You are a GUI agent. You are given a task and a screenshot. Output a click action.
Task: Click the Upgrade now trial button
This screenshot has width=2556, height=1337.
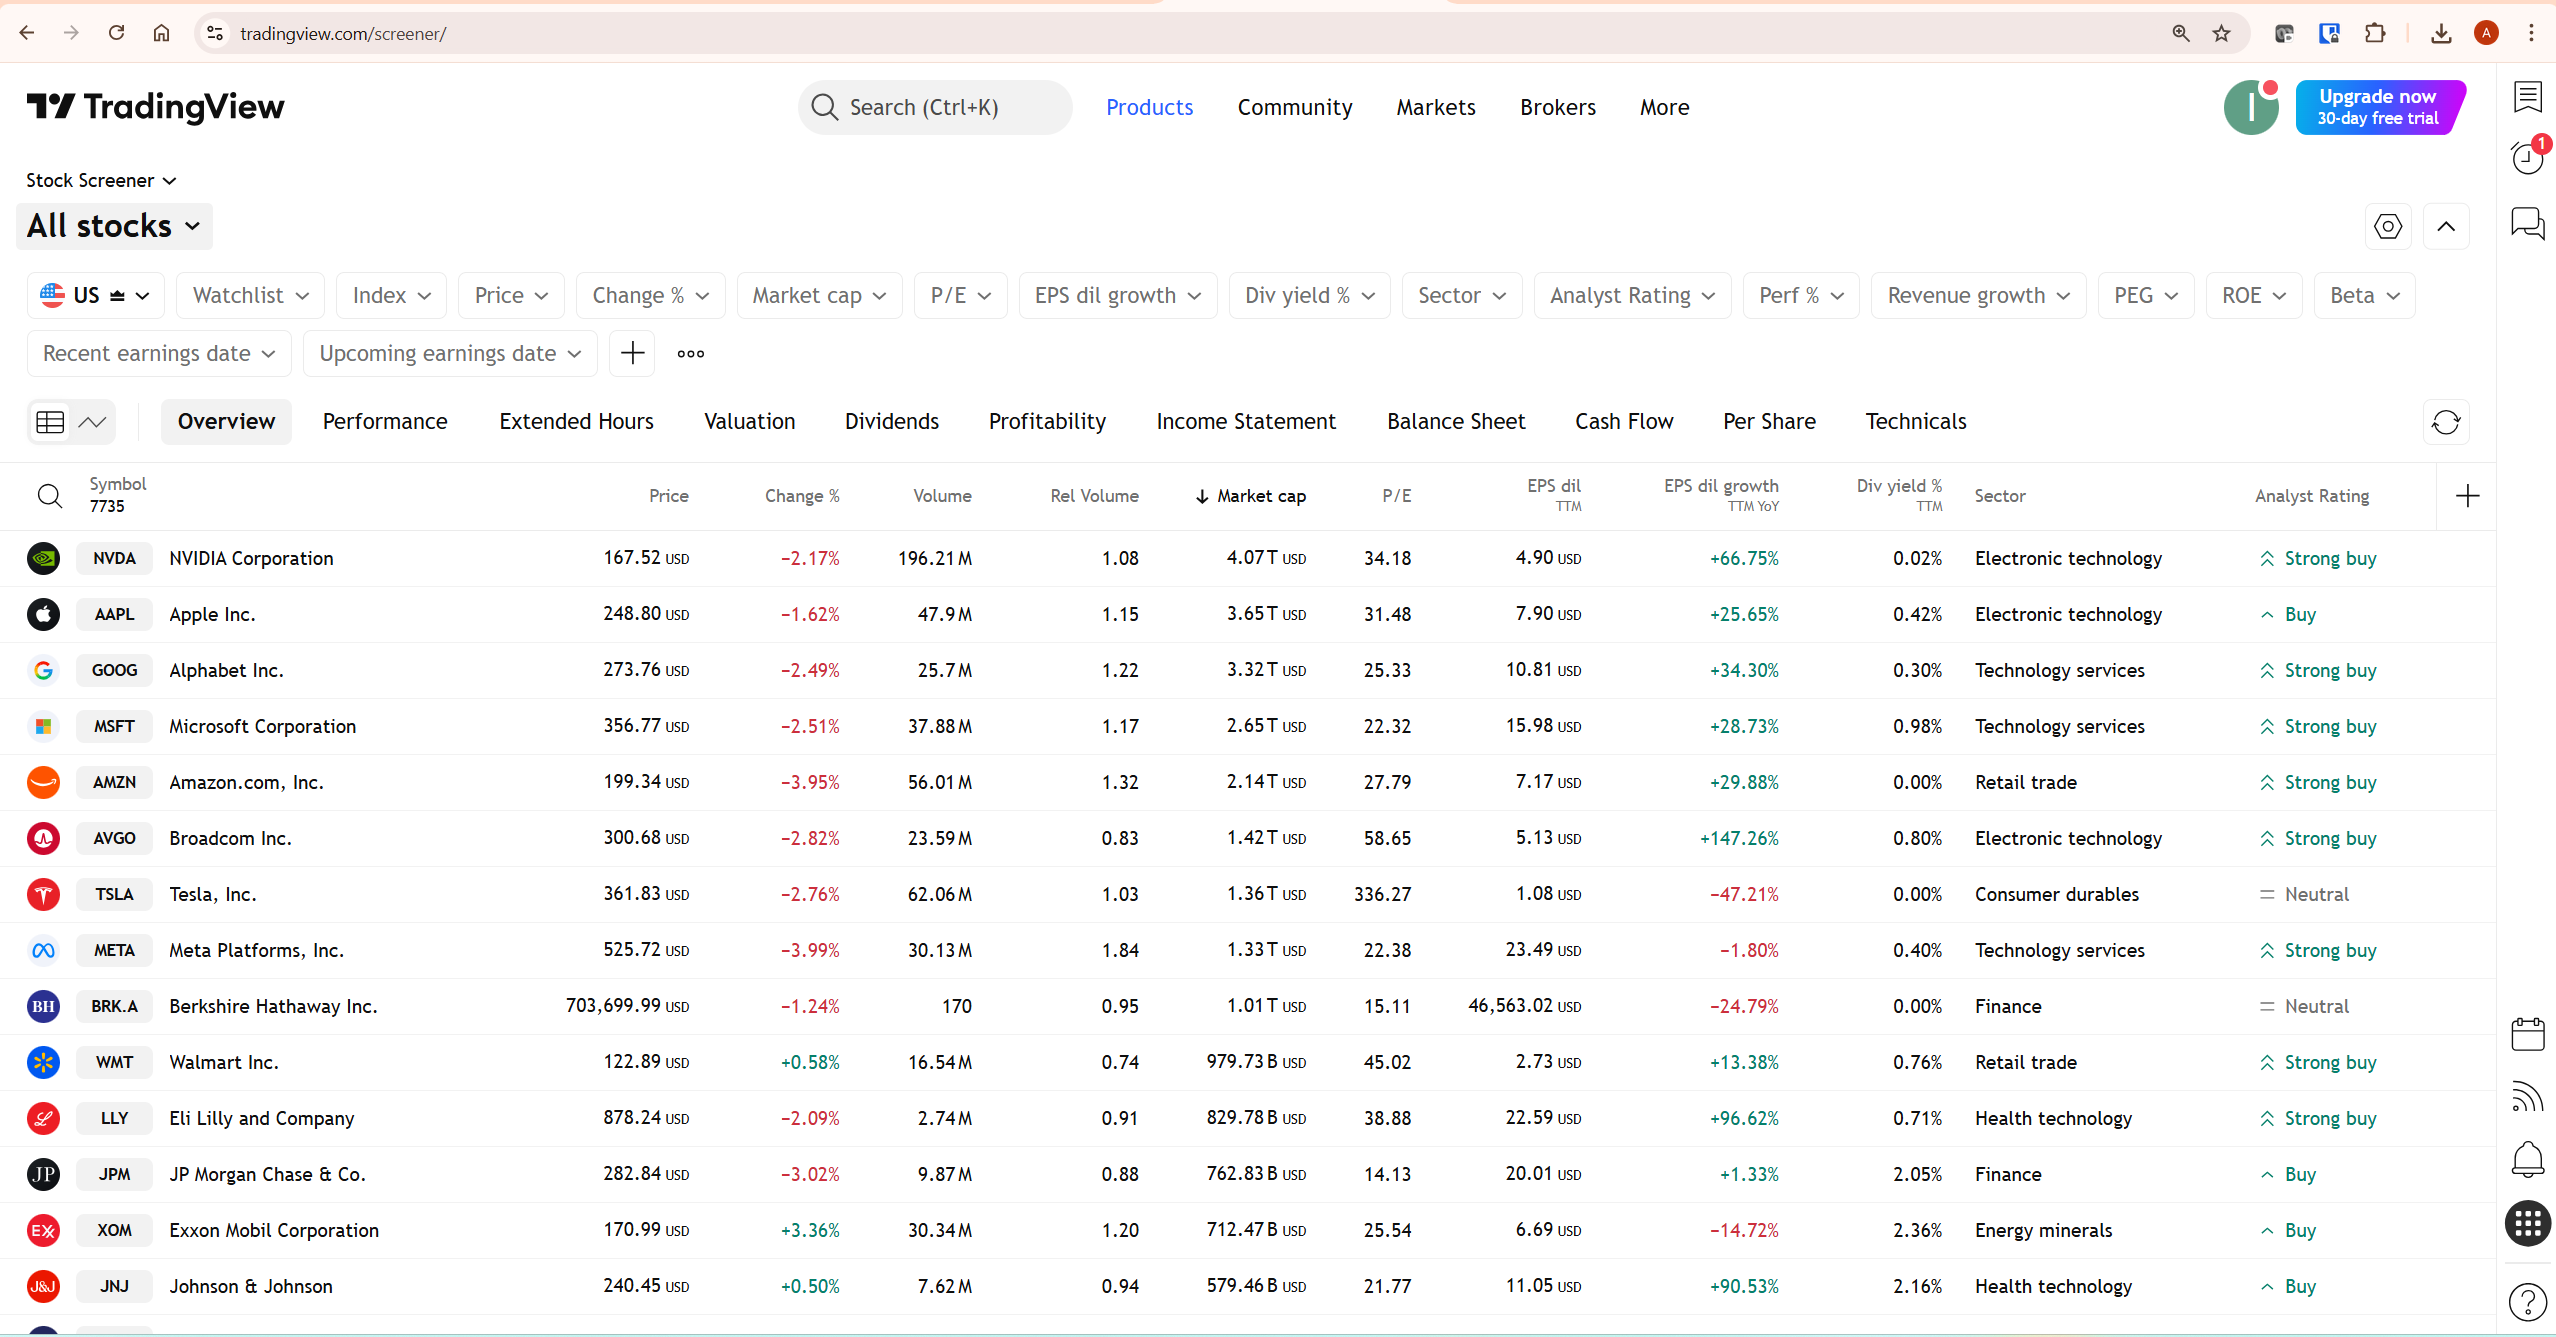2380,107
